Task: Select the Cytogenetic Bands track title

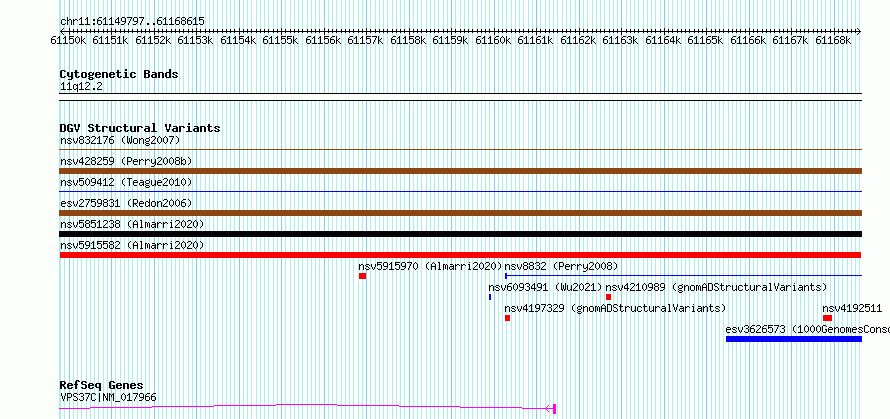Action: 119,74
